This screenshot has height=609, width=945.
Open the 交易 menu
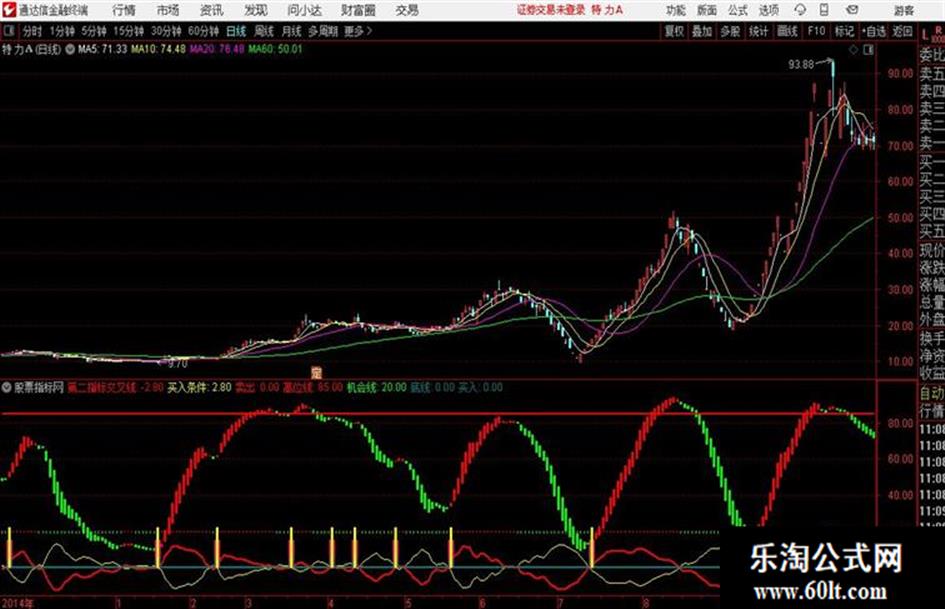click(407, 10)
